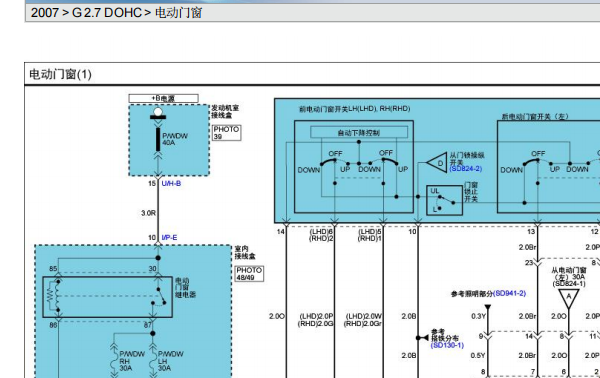Click the (LHD)5 (RHD)1 pin label
This screenshot has height=378, width=600.
click(x=369, y=235)
